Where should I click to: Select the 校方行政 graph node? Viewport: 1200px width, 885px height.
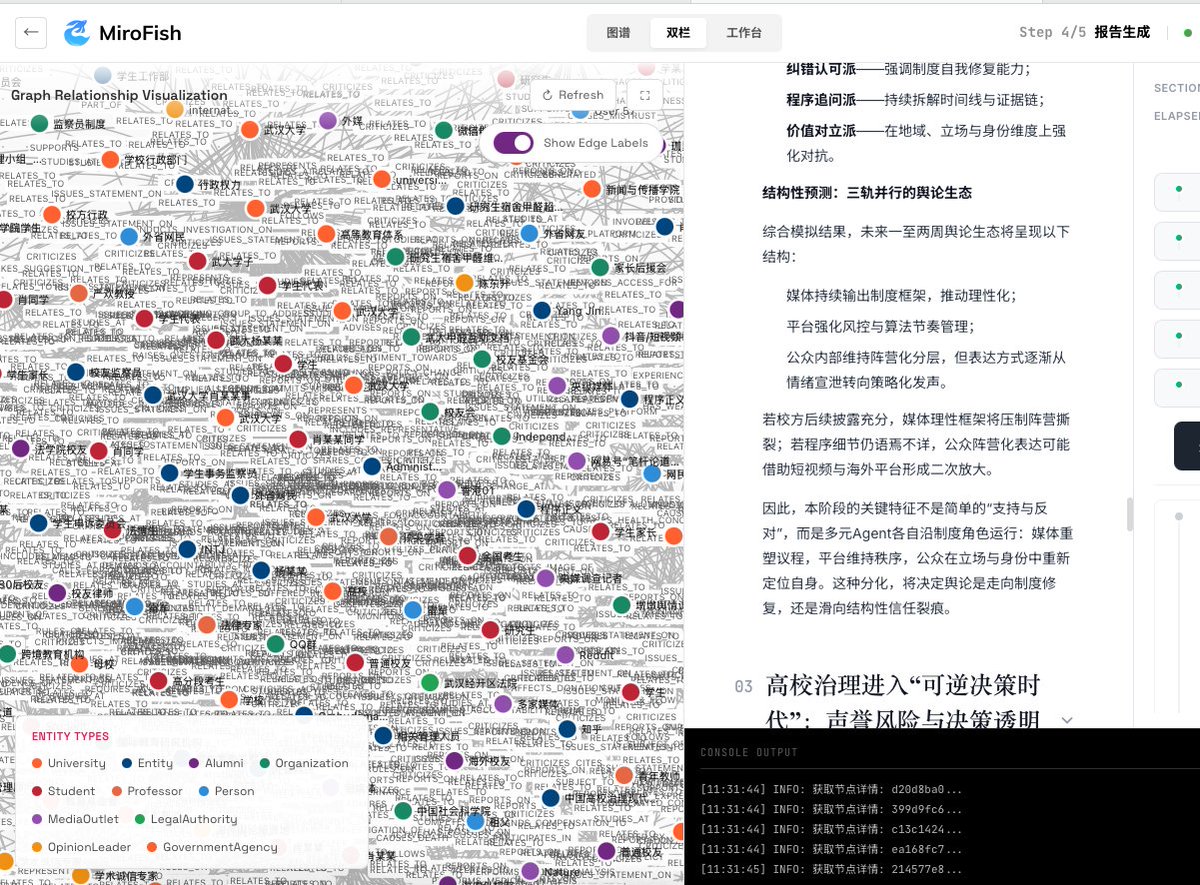tap(51, 214)
